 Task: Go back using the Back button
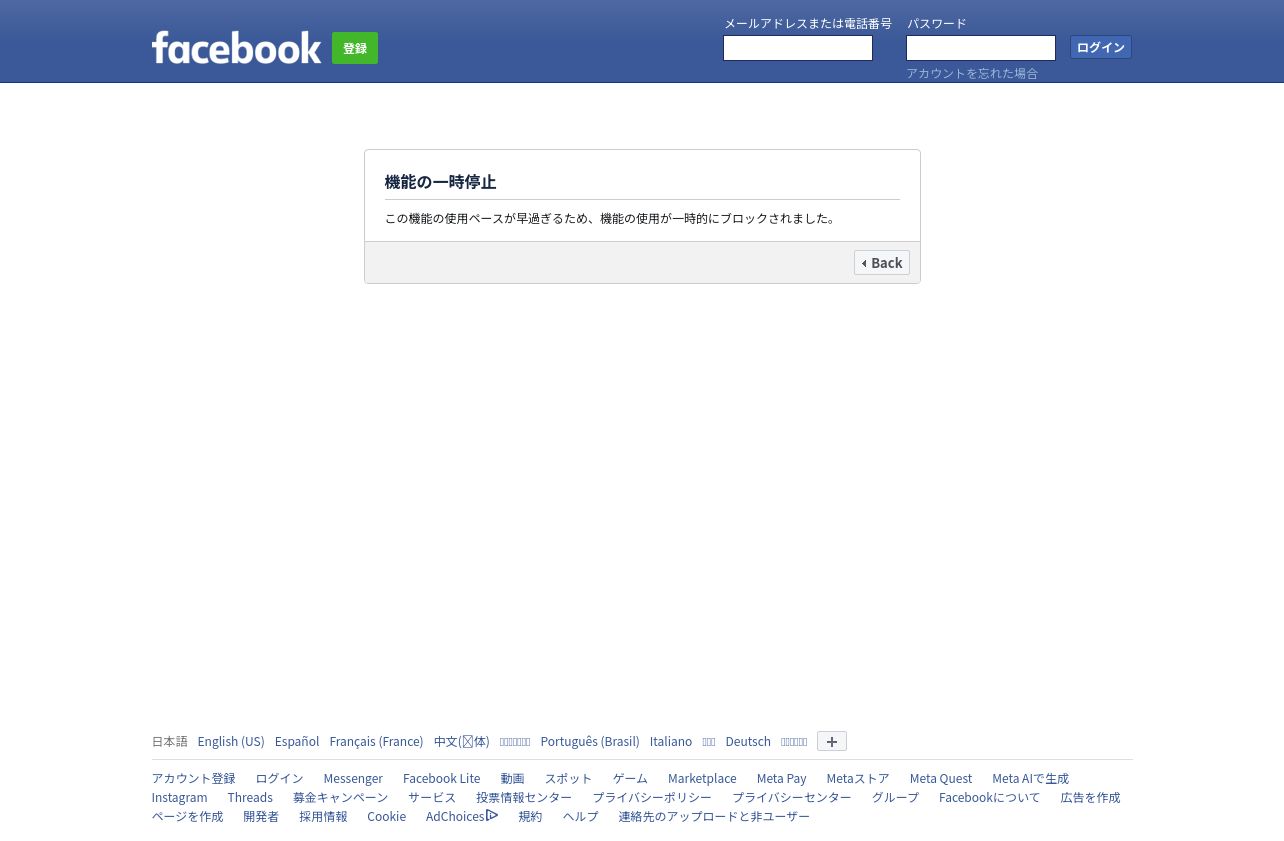[882, 262]
